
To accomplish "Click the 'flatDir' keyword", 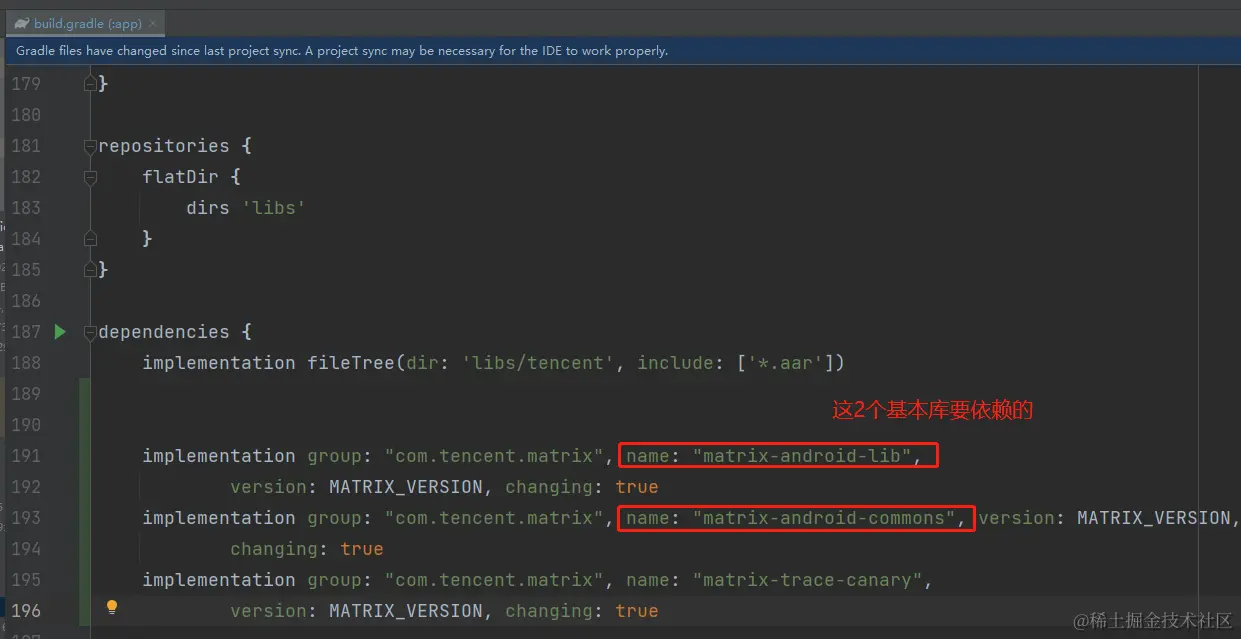I will point(181,177).
